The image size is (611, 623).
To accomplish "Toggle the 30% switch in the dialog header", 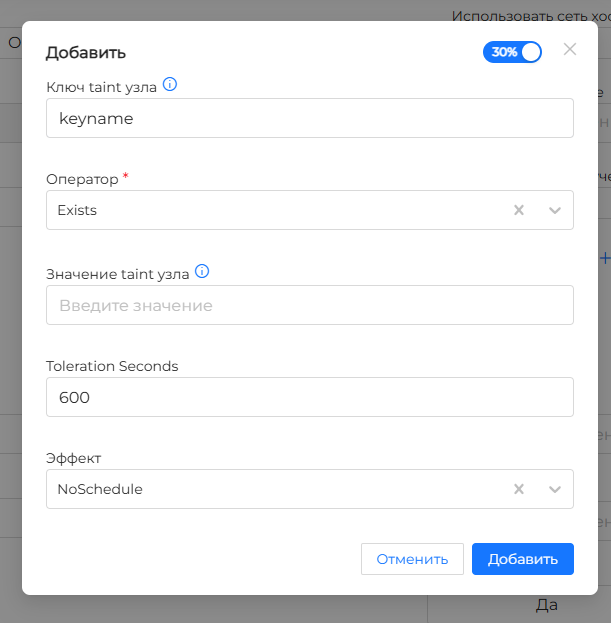I will click(x=512, y=52).
